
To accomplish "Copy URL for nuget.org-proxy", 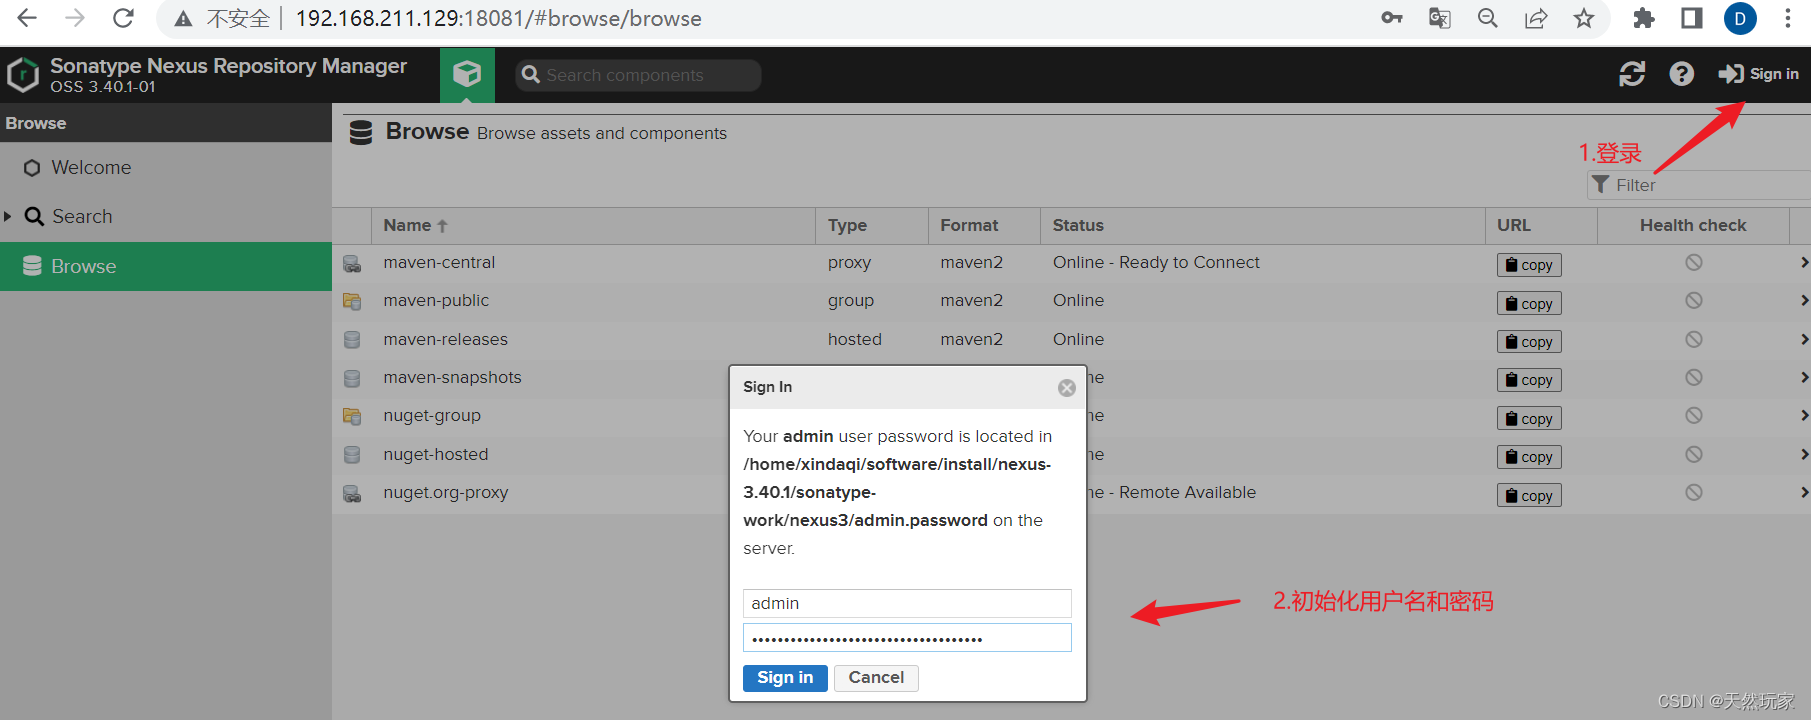I will point(1529,496).
